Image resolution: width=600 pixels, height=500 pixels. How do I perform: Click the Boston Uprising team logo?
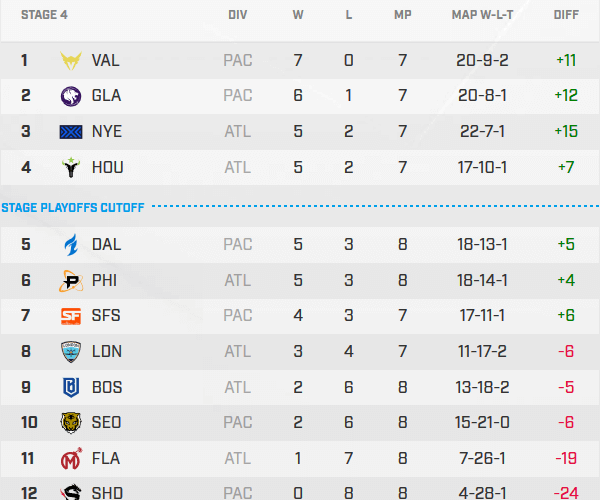(x=71, y=387)
